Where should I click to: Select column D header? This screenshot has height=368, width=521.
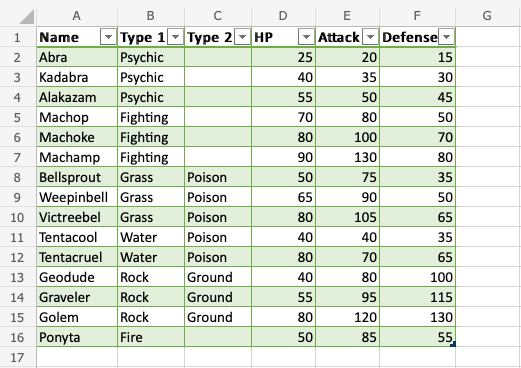pos(283,16)
